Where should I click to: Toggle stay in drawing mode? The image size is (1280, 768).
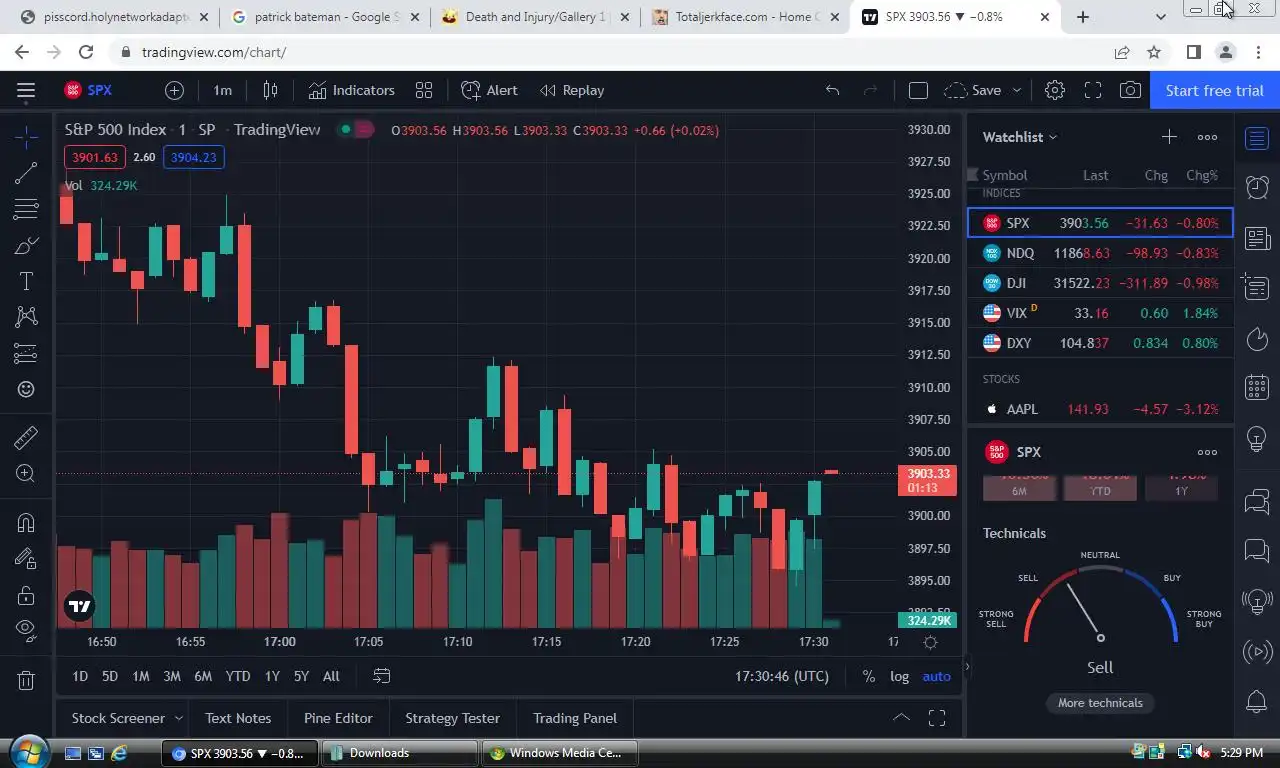(x=26, y=559)
